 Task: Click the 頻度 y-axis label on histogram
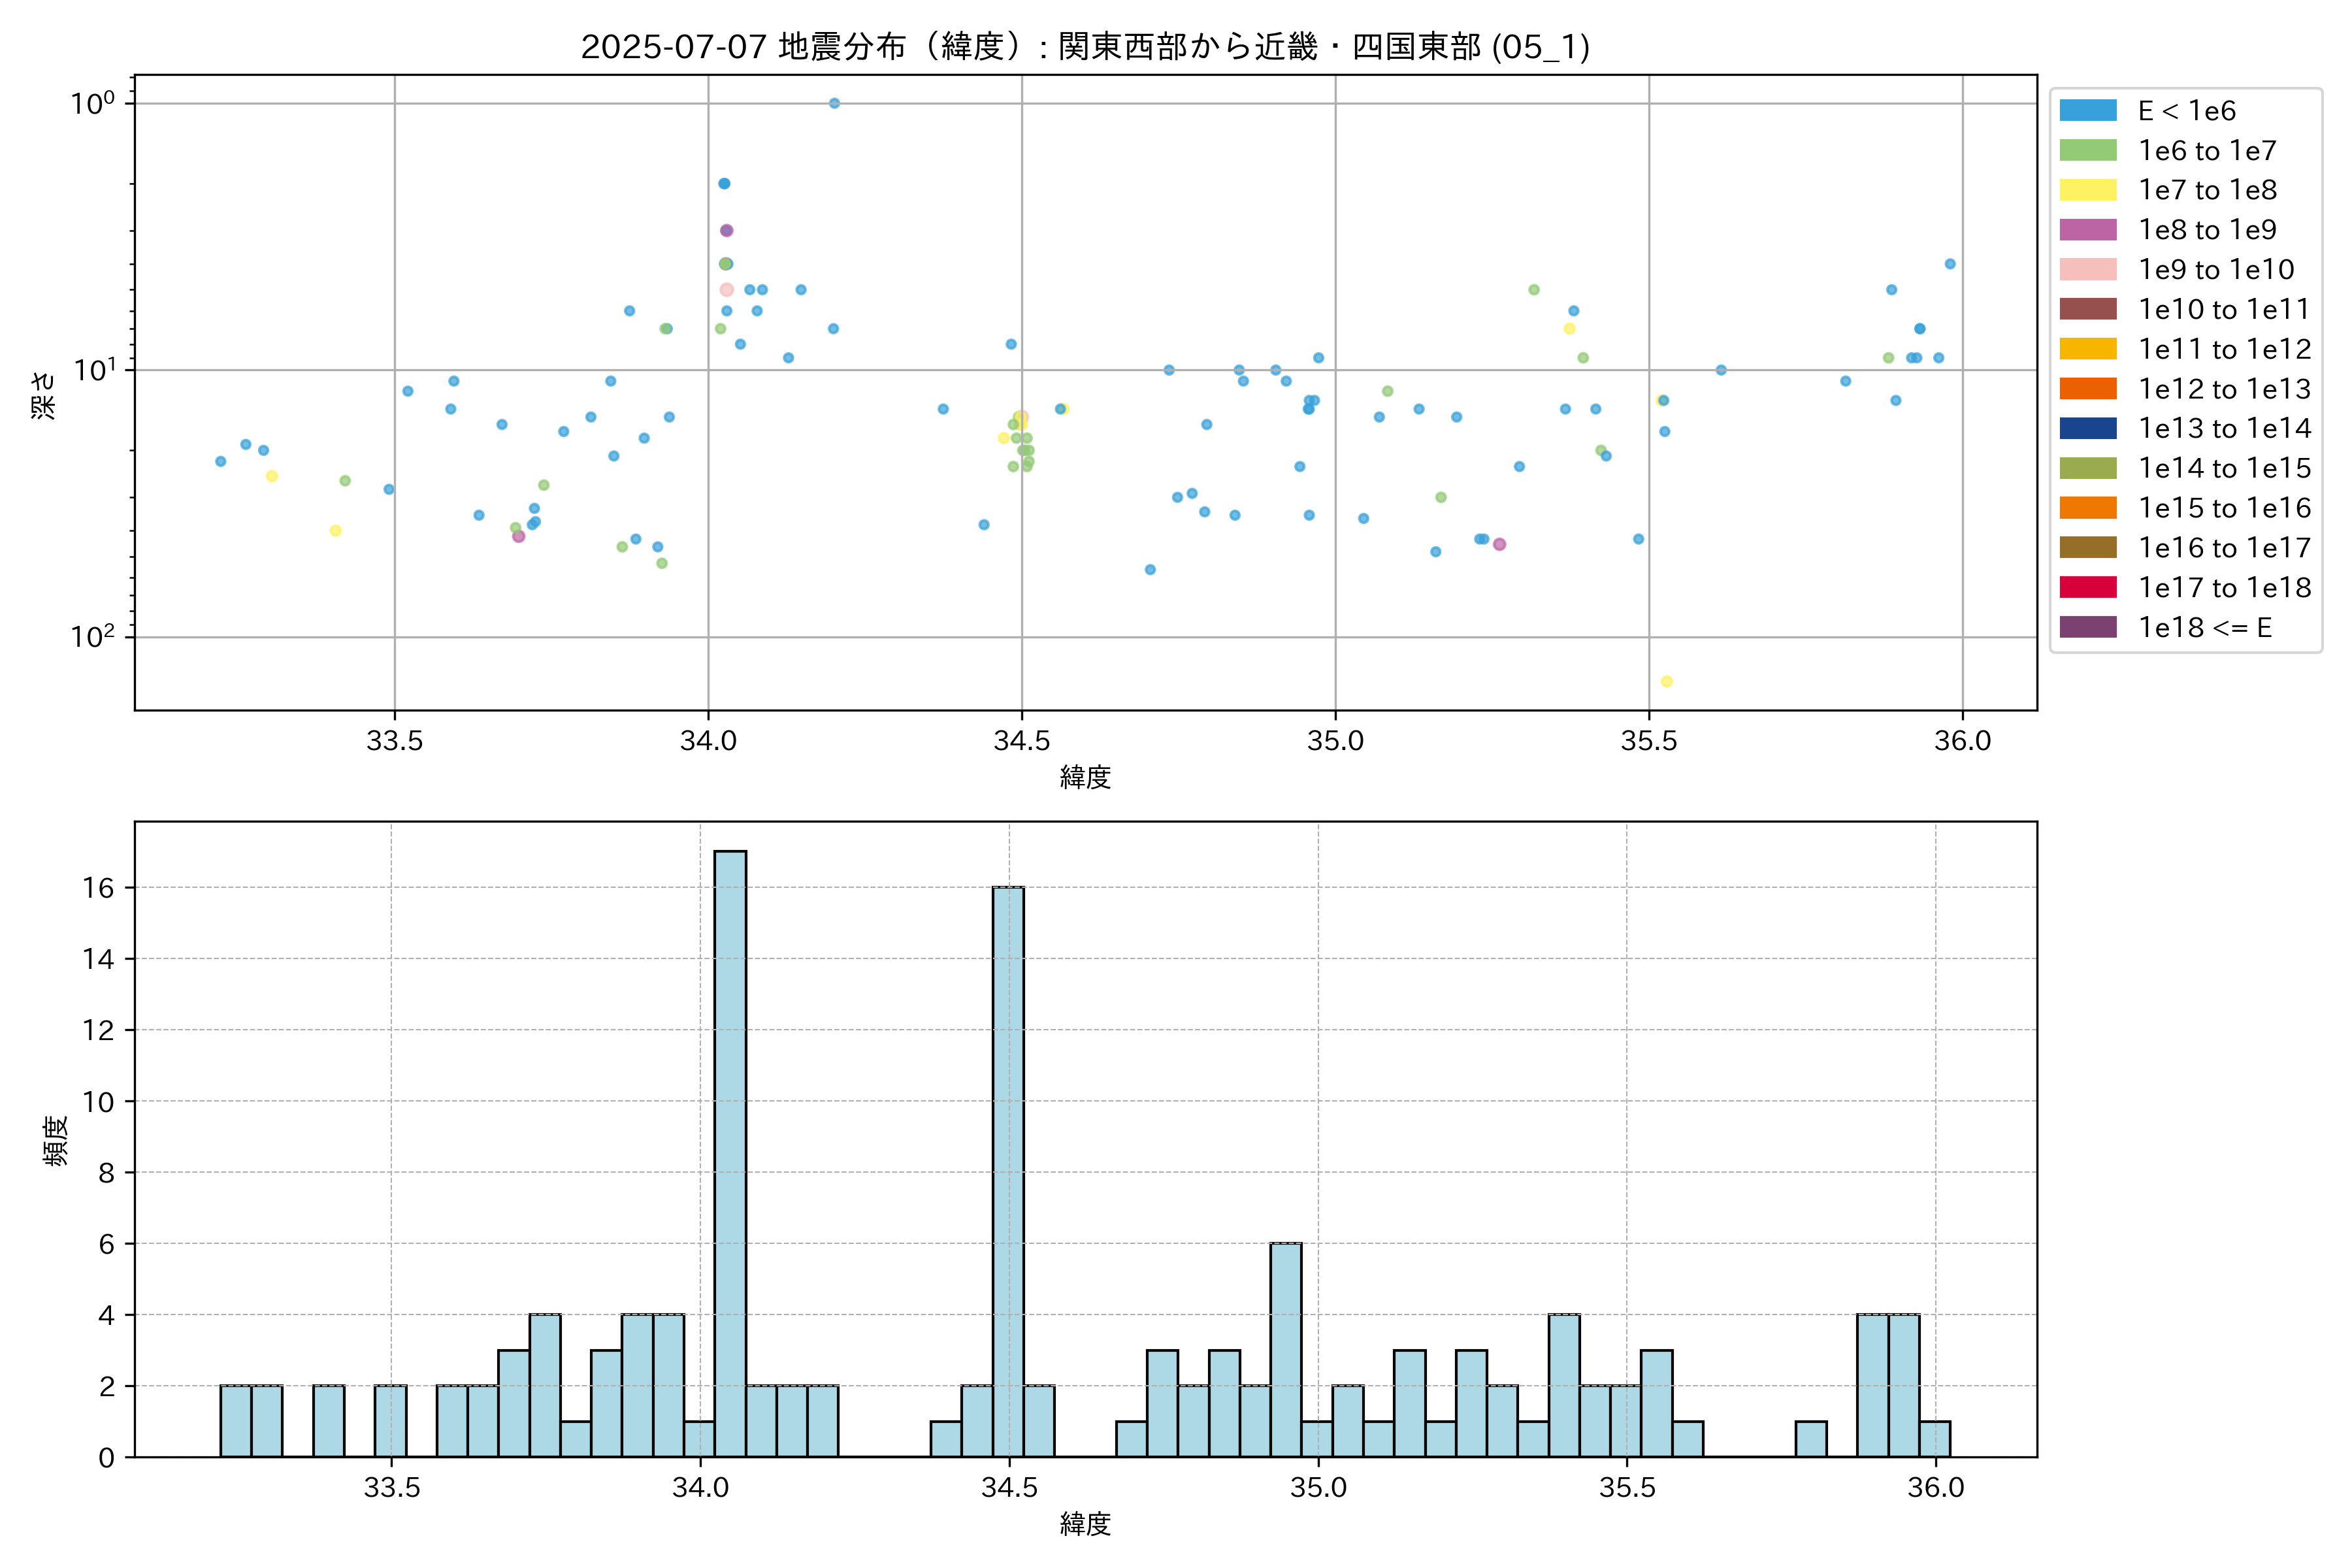click(56, 1140)
